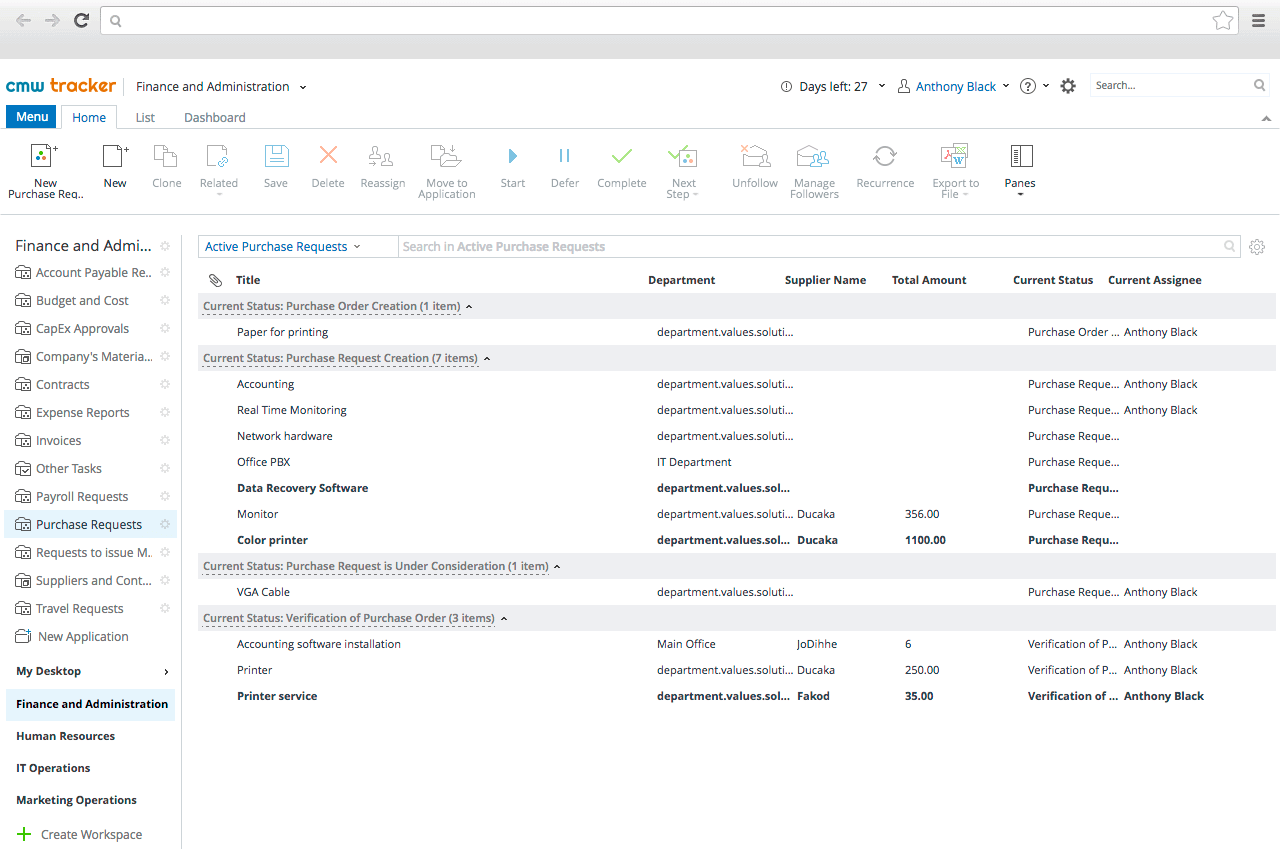Screen dimensions: 1280x859
Task: Click the settings gear next to help
Action: pyautogui.click(x=1068, y=87)
